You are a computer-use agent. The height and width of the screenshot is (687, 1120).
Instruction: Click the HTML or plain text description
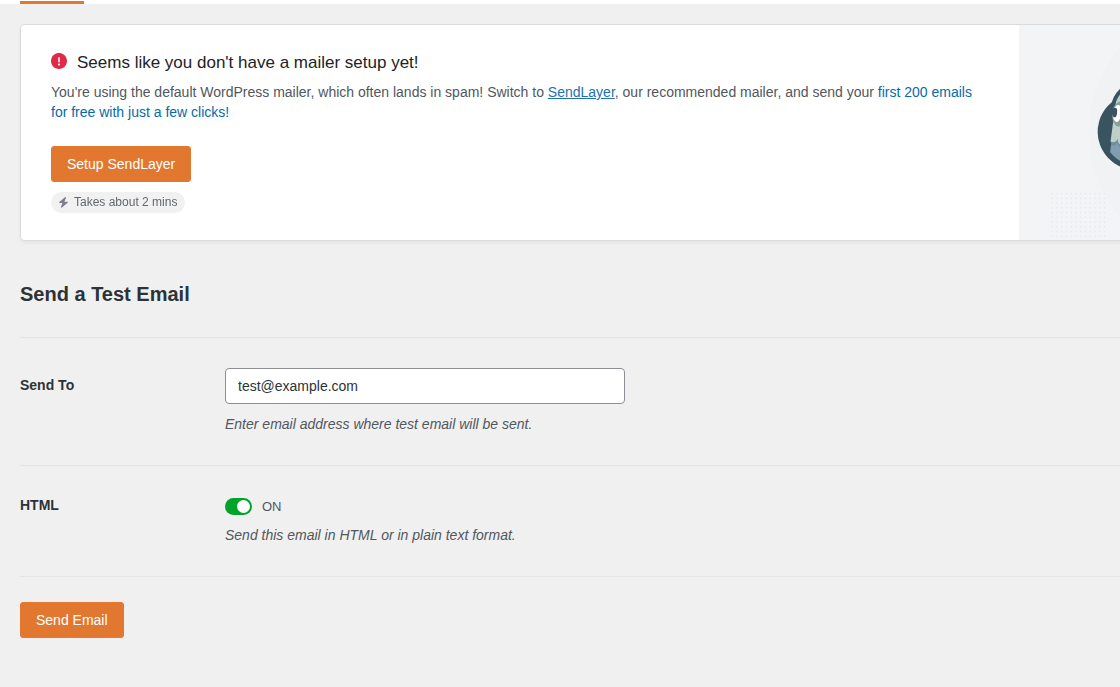tap(370, 535)
